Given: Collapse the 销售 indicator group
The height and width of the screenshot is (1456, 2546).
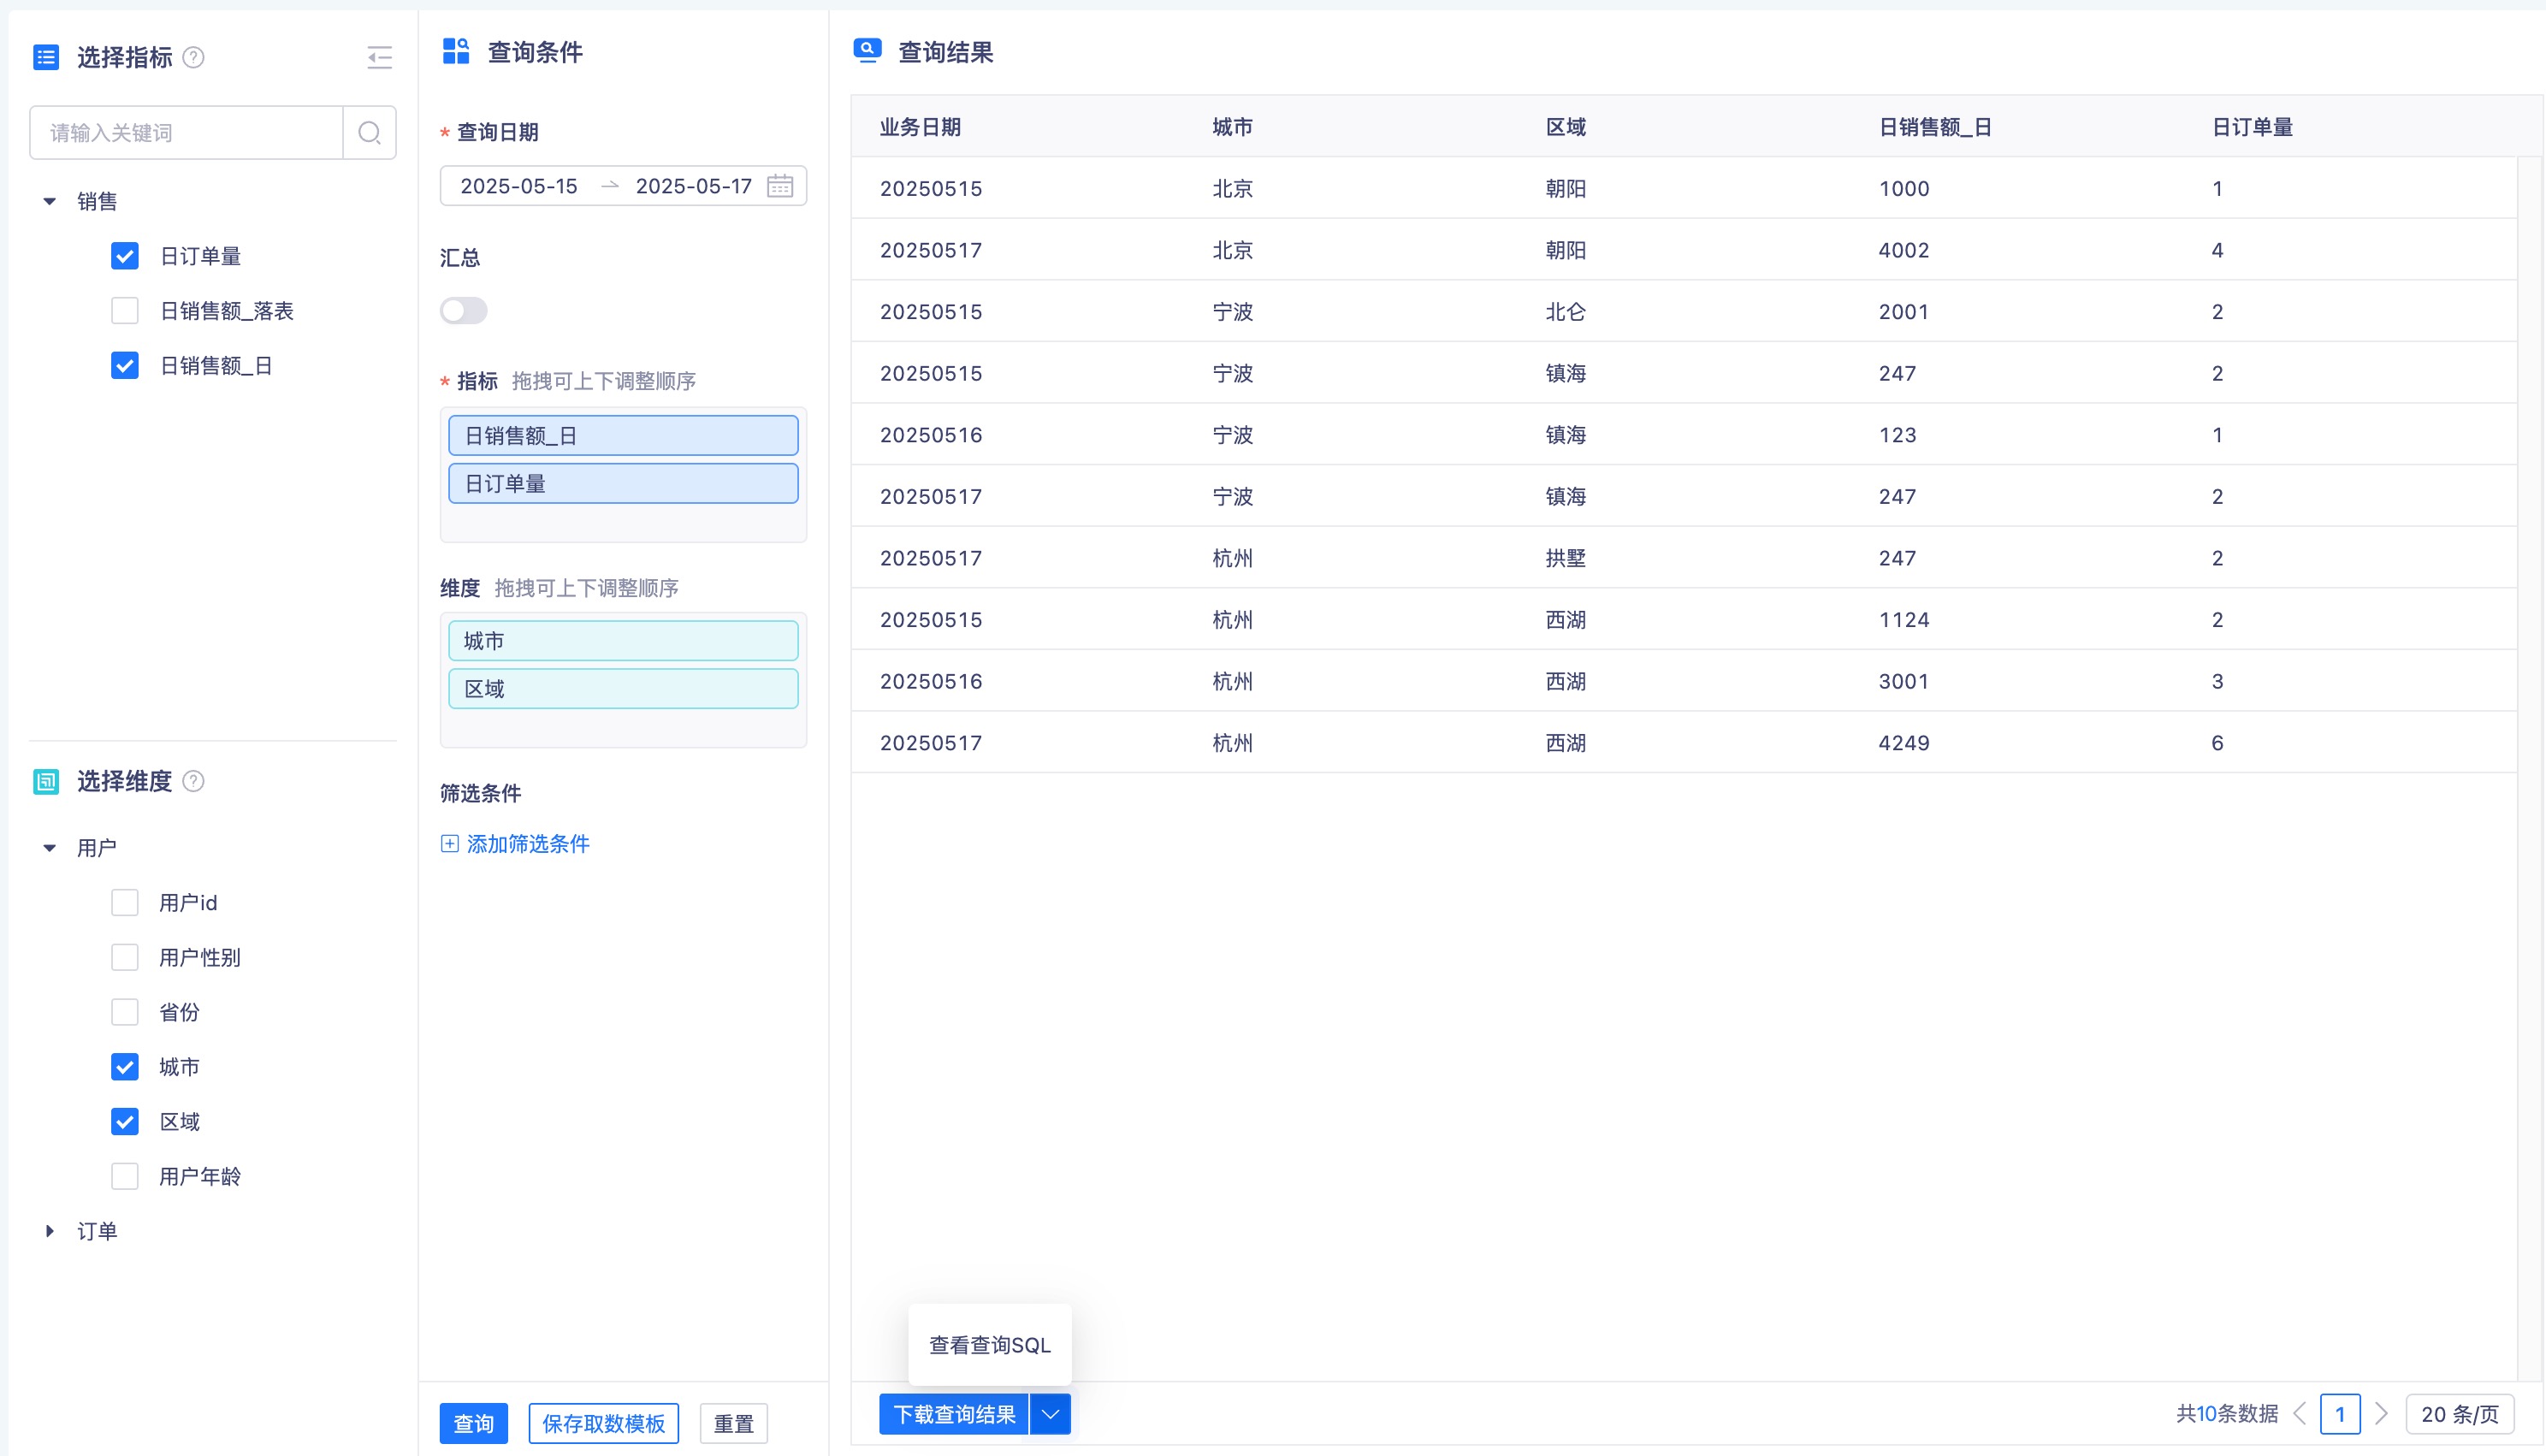Looking at the screenshot, I should point(49,201).
